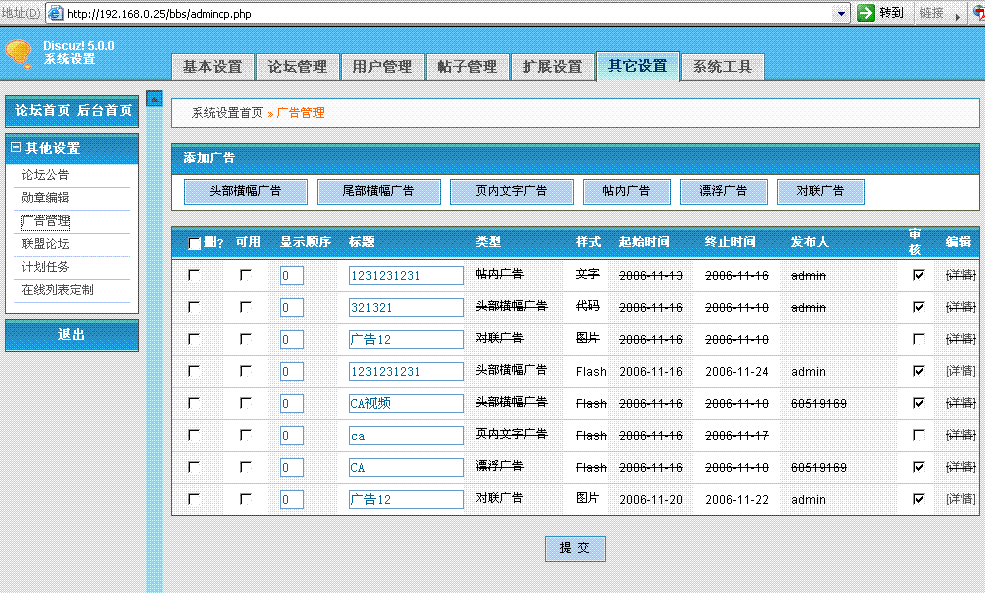
Task: Toggle the select-all delete checkbox in header
Action: (195, 243)
